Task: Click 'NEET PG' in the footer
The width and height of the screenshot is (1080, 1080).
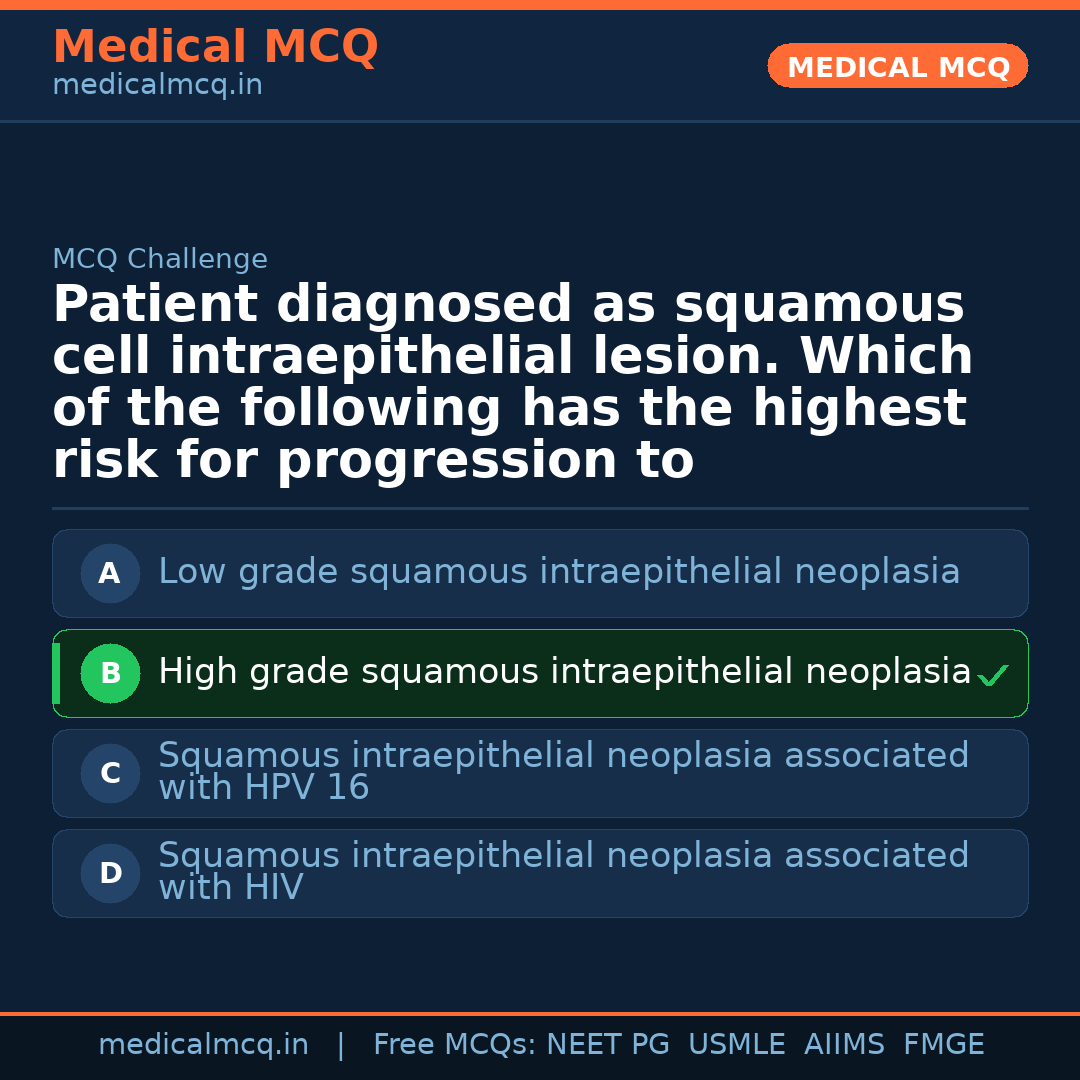Action: pos(608,1045)
